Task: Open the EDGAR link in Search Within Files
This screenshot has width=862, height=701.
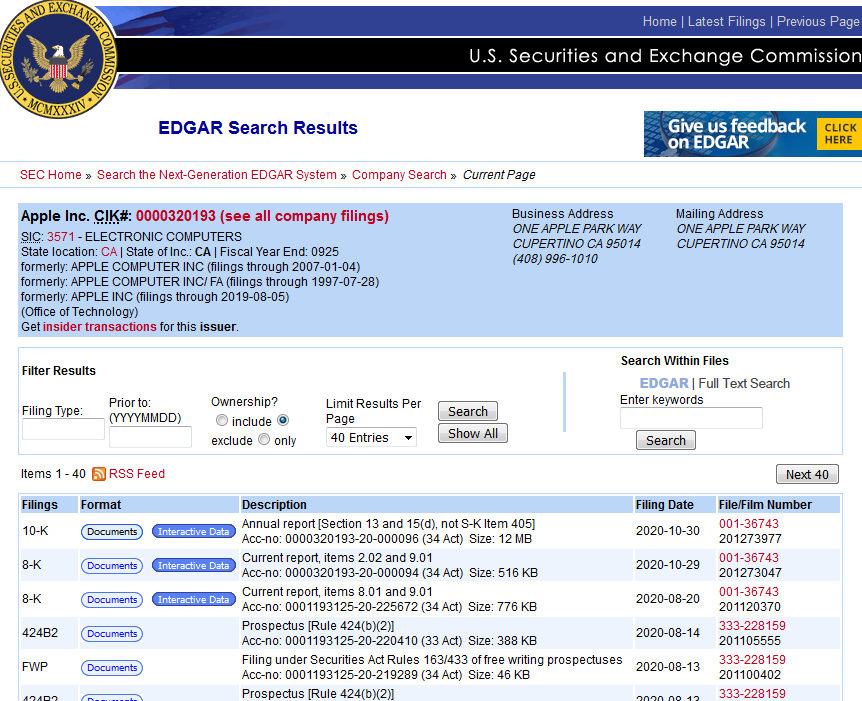Action: click(664, 383)
